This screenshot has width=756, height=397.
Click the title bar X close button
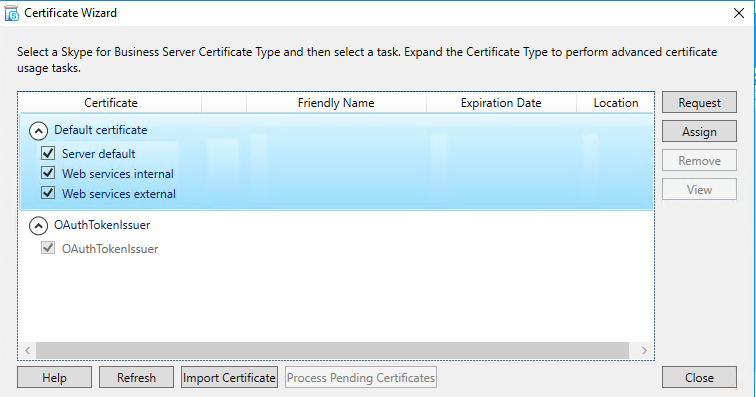[x=739, y=13]
